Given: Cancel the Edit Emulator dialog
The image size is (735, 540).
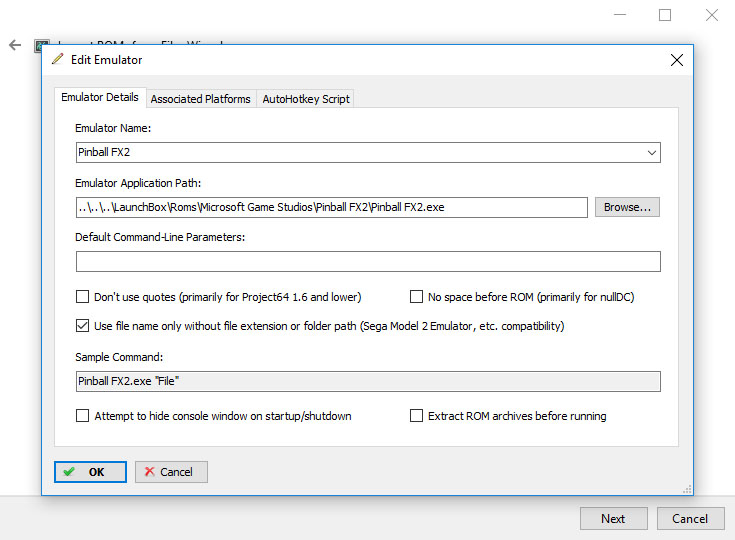Looking at the screenshot, I should [171, 472].
